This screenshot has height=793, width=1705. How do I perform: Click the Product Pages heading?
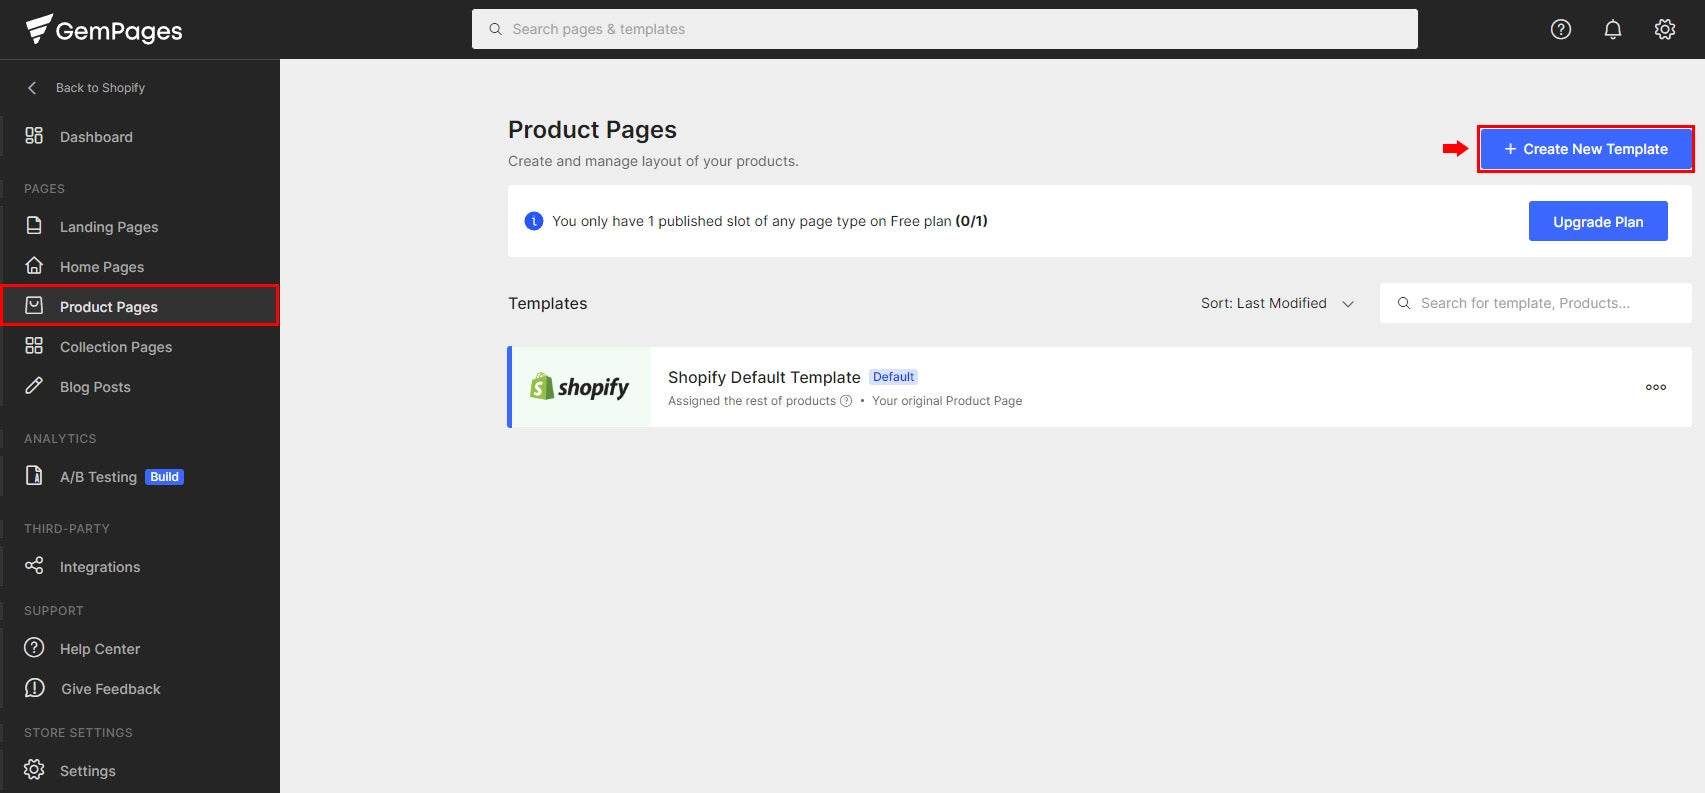tap(592, 130)
